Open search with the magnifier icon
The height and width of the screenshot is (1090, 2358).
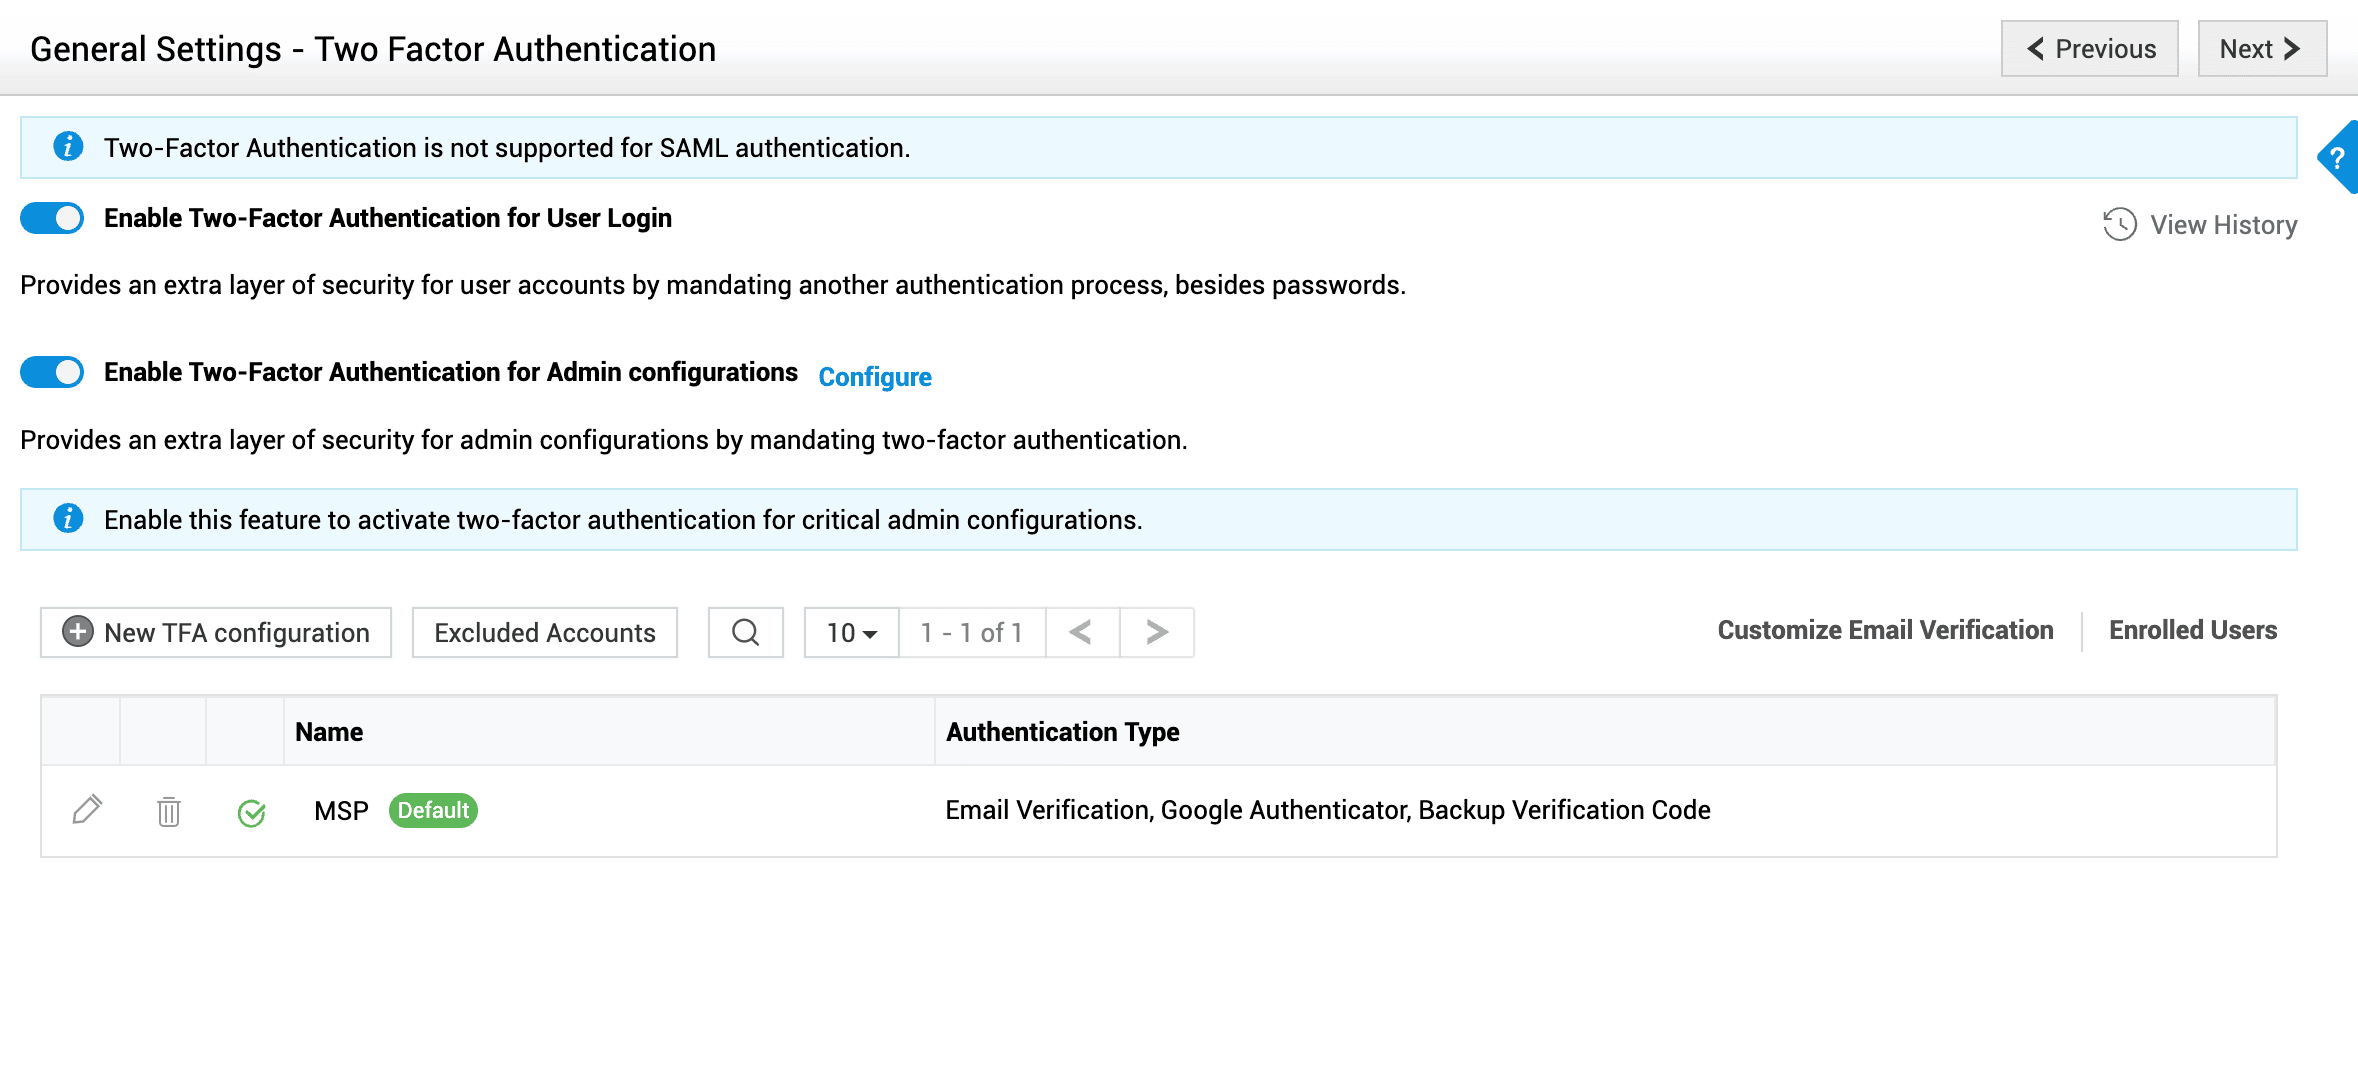[745, 632]
